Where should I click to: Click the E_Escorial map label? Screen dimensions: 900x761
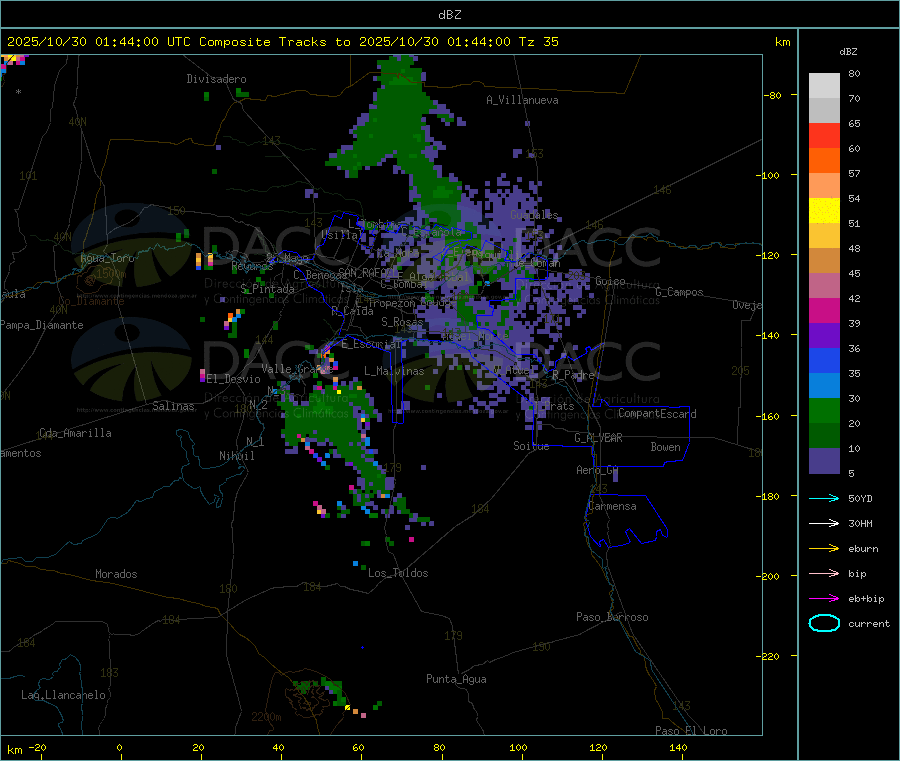click(371, 344)
